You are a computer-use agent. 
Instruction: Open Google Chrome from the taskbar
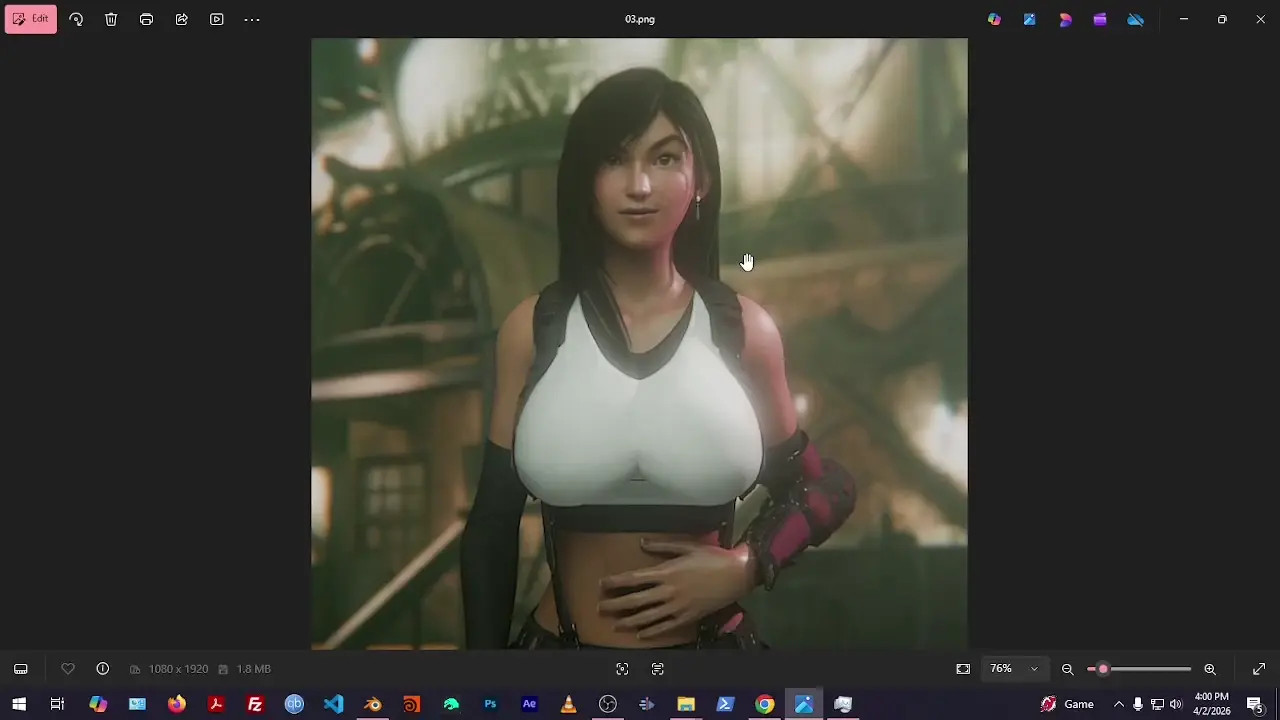[764, 704]
